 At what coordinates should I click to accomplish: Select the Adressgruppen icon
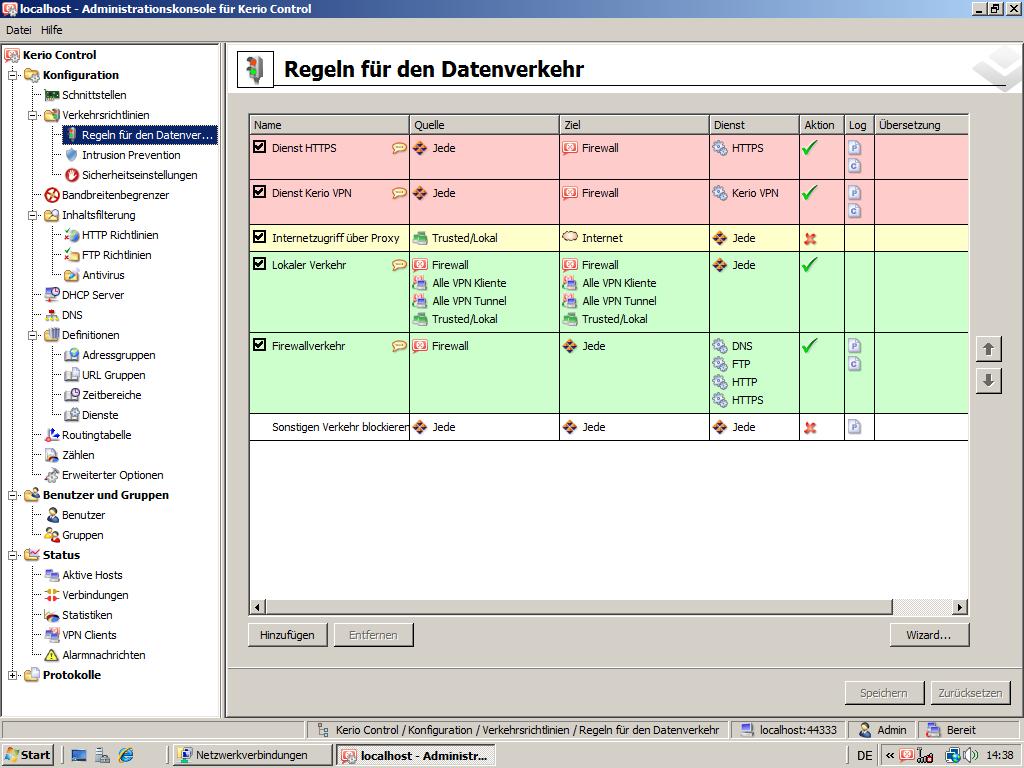pos(72,355)
